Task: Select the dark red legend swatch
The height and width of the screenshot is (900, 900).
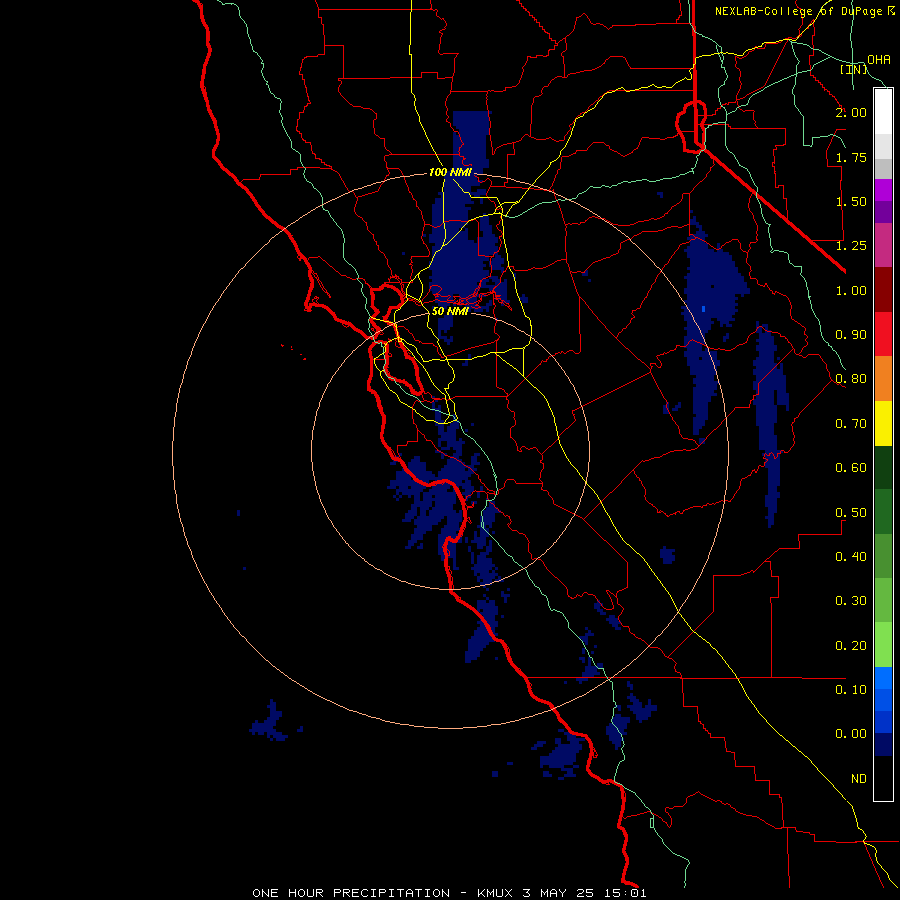Action: (x=883, y=290)
